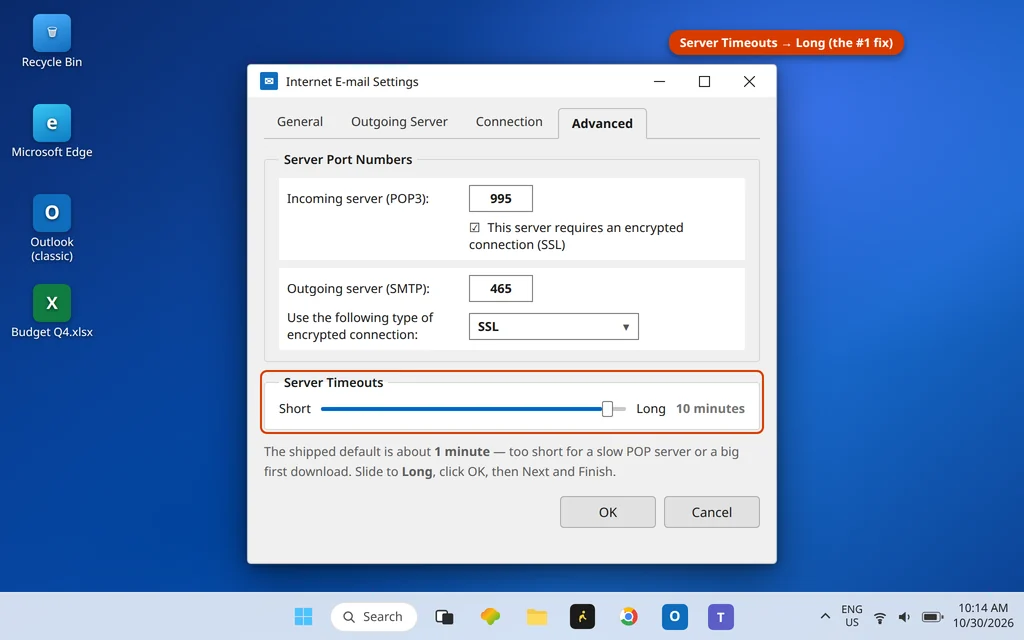Show hidden system tray icons
The image size is (1024, 640).
click(x=825, y=616)
